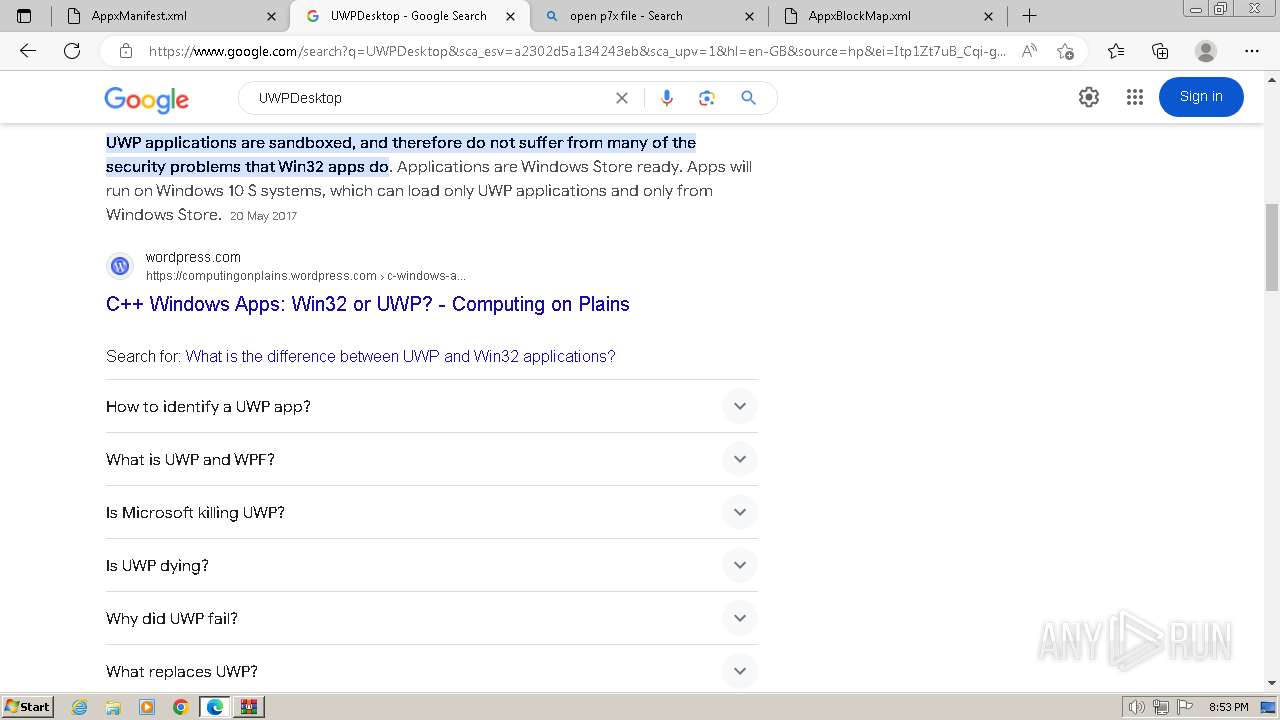Expand Why did UWP fail?

[x=432, y=618]
